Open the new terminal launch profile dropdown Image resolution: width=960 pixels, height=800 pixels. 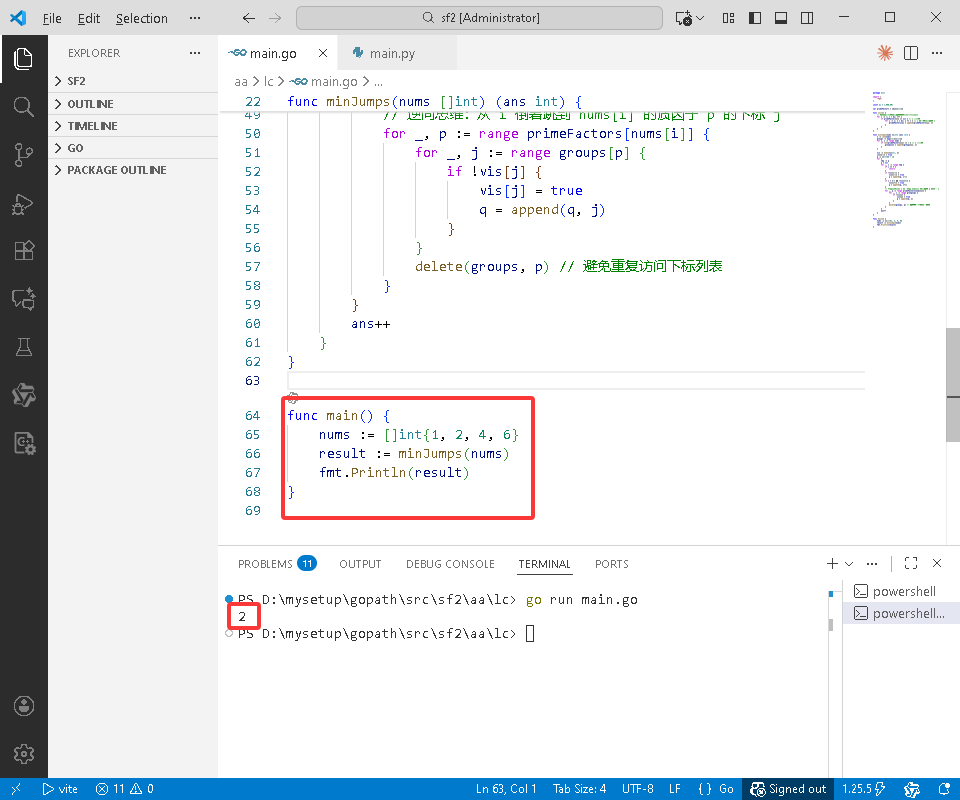pyautogui.click(x=849, y=563)
